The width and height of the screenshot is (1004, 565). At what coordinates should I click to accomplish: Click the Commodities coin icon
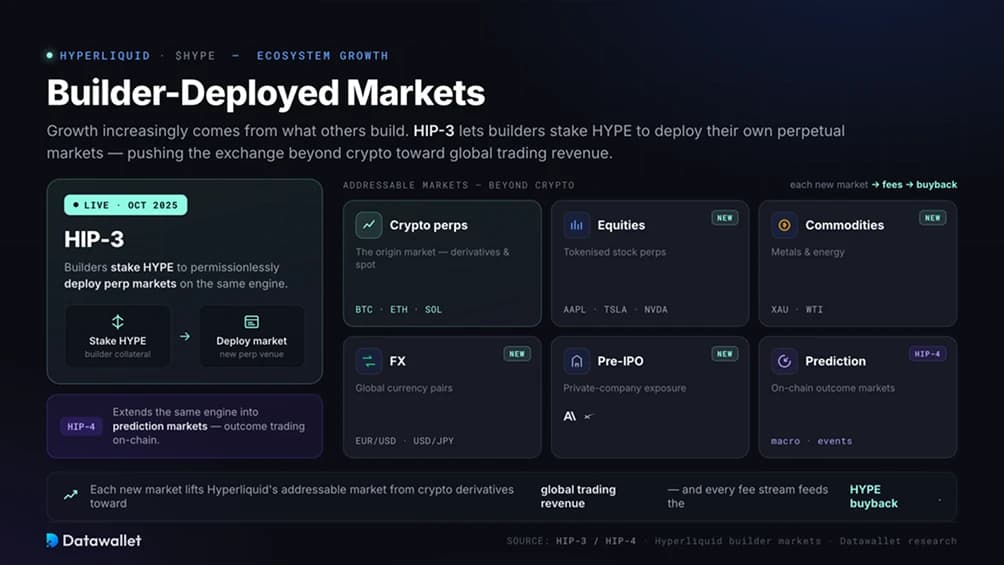[784, 225]
